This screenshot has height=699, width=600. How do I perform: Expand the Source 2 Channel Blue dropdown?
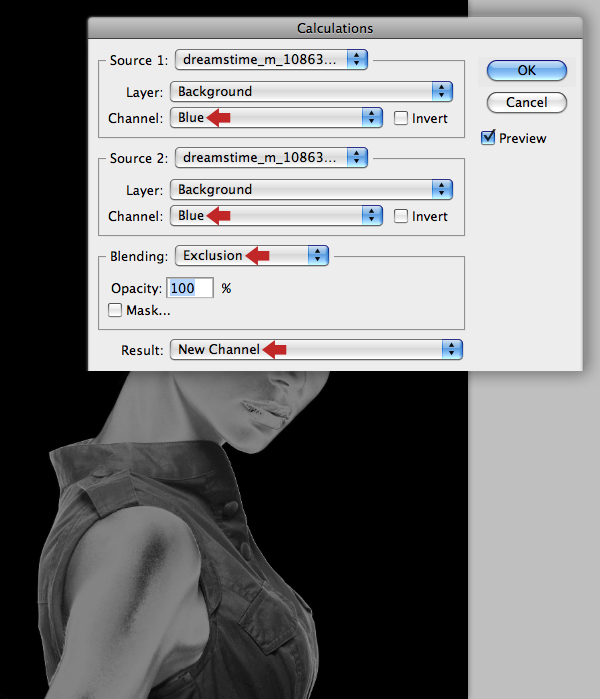[x=276, y=216]
